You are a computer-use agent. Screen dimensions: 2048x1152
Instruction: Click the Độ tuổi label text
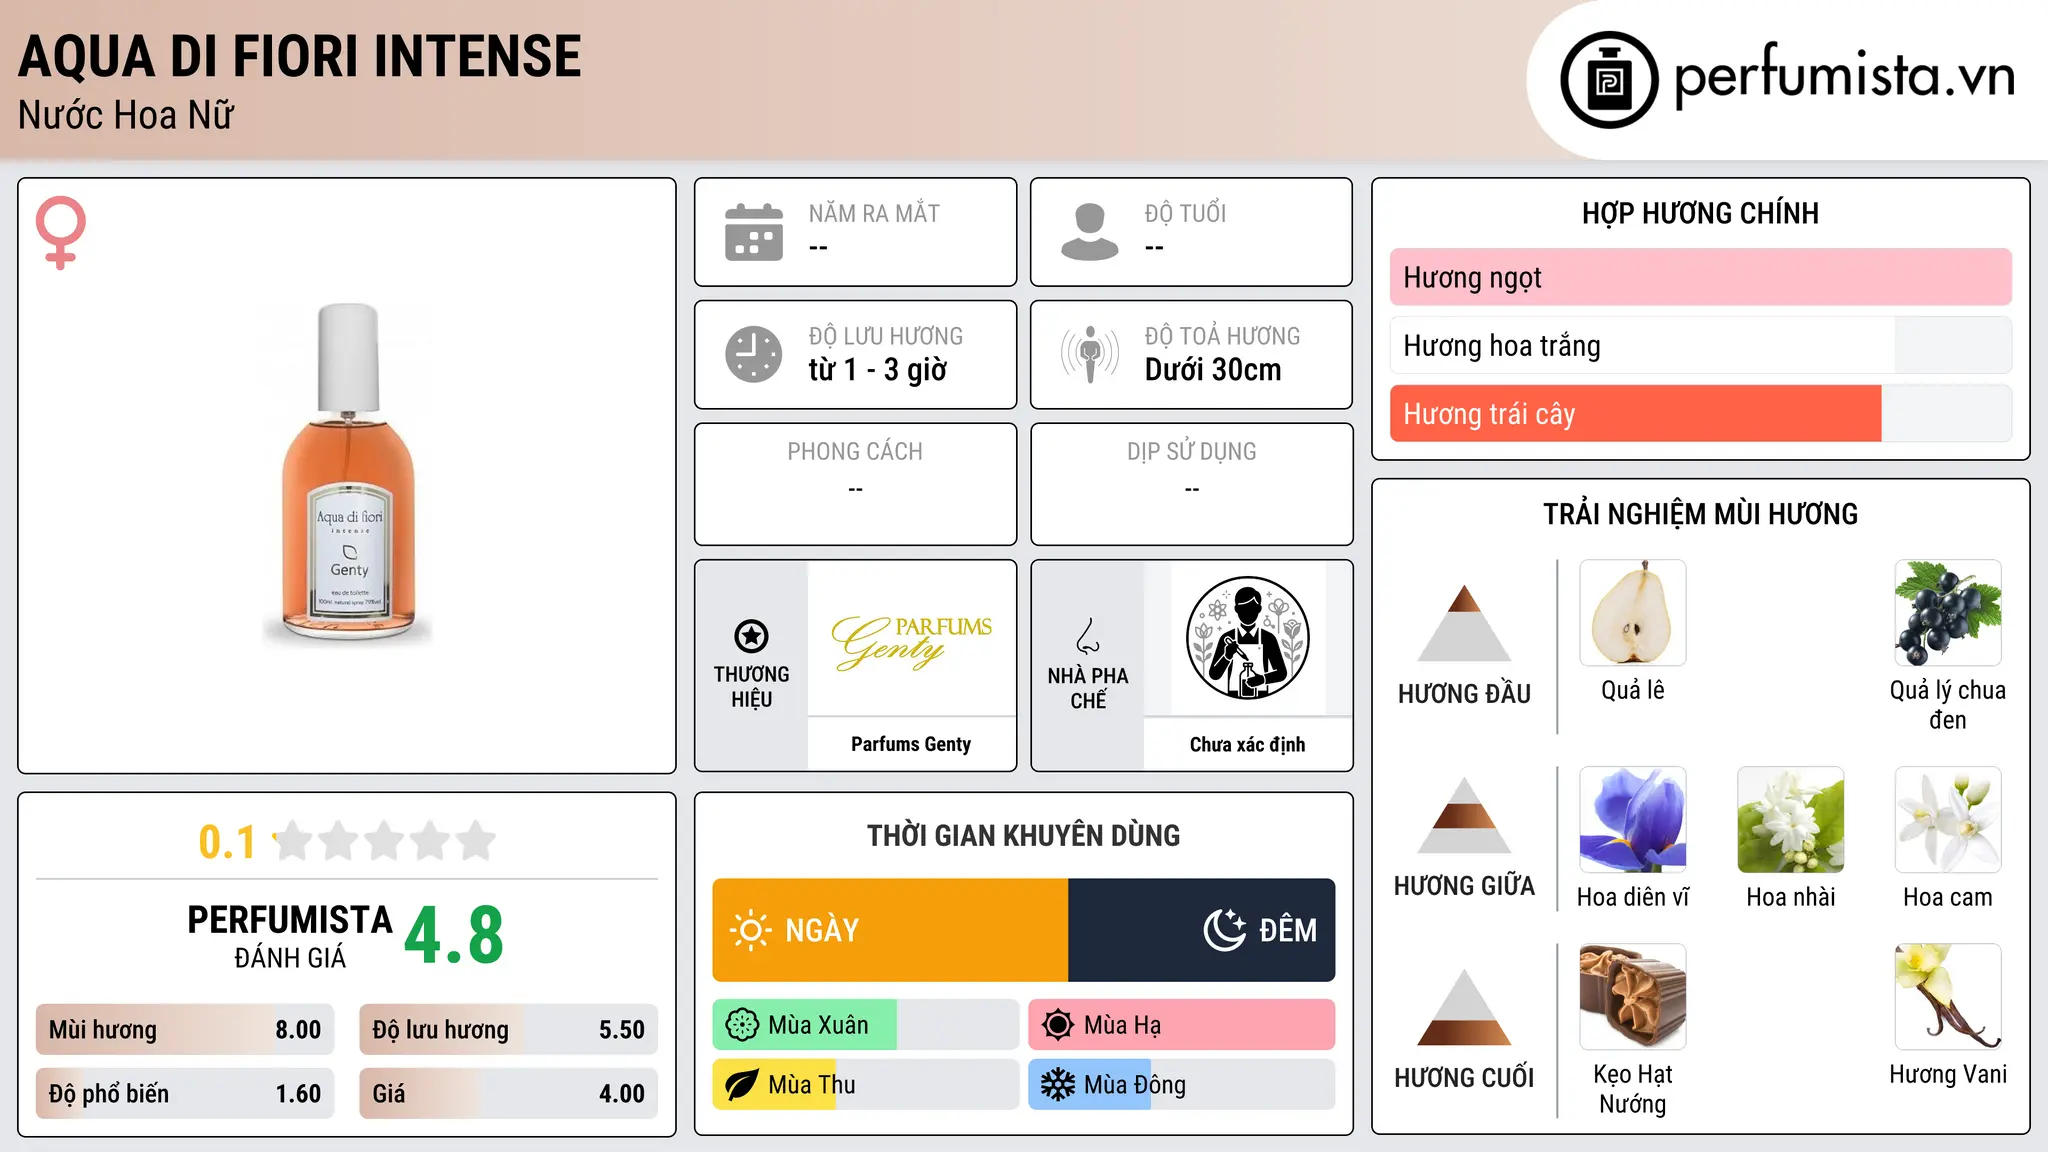click(x=1185, y=213)
